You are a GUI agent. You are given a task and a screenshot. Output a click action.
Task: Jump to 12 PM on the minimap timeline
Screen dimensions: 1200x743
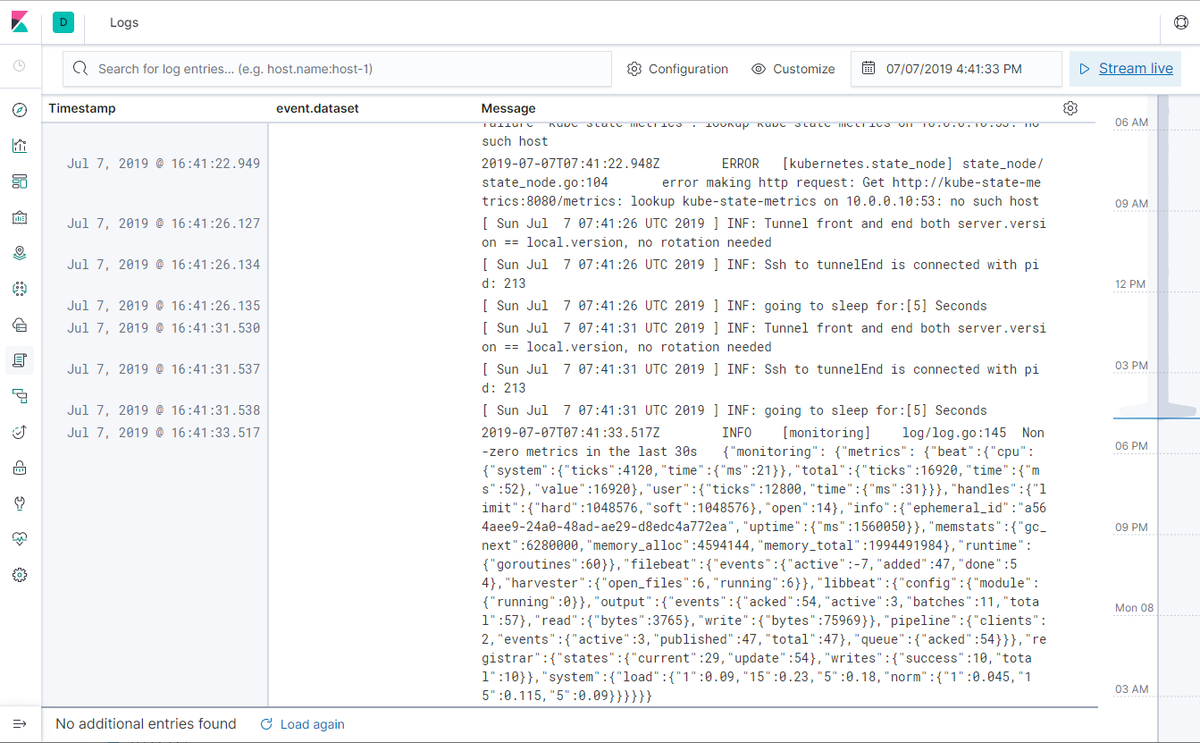[x=1131, y=284]
